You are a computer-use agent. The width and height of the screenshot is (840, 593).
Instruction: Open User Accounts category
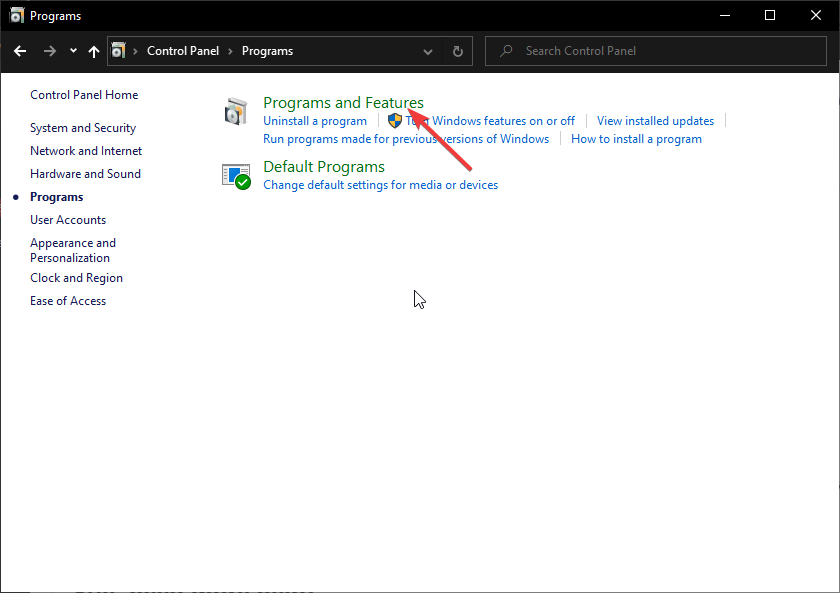[68, 220]
